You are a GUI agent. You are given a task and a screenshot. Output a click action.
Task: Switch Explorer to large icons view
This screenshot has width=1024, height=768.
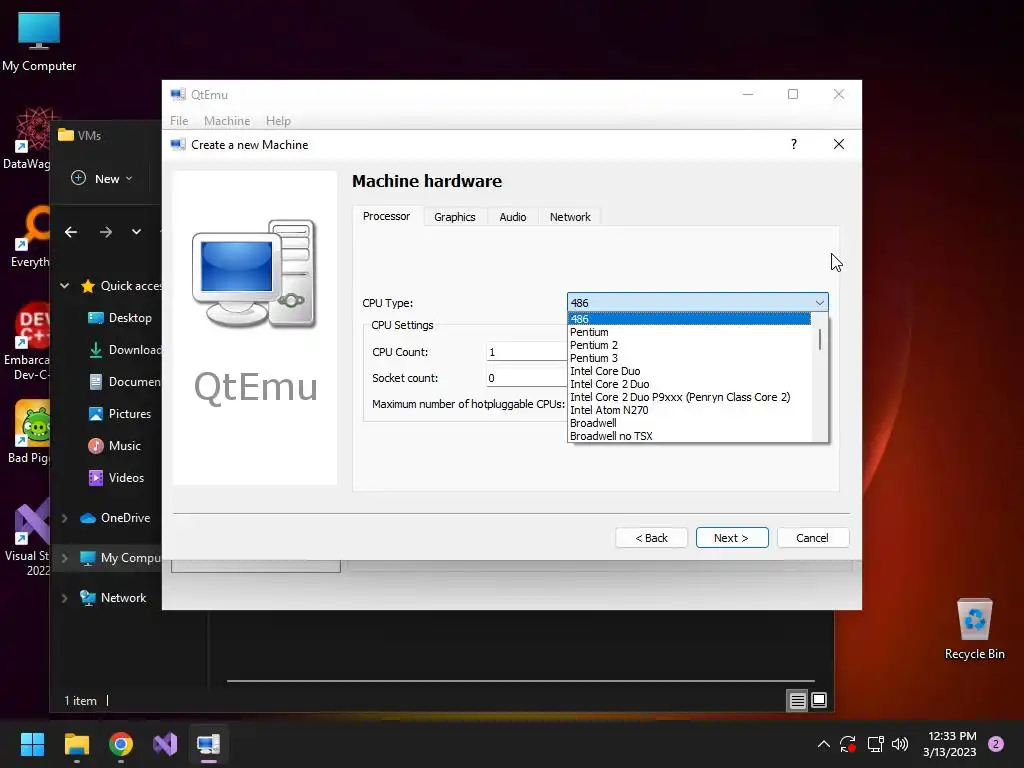coord(819,701)
